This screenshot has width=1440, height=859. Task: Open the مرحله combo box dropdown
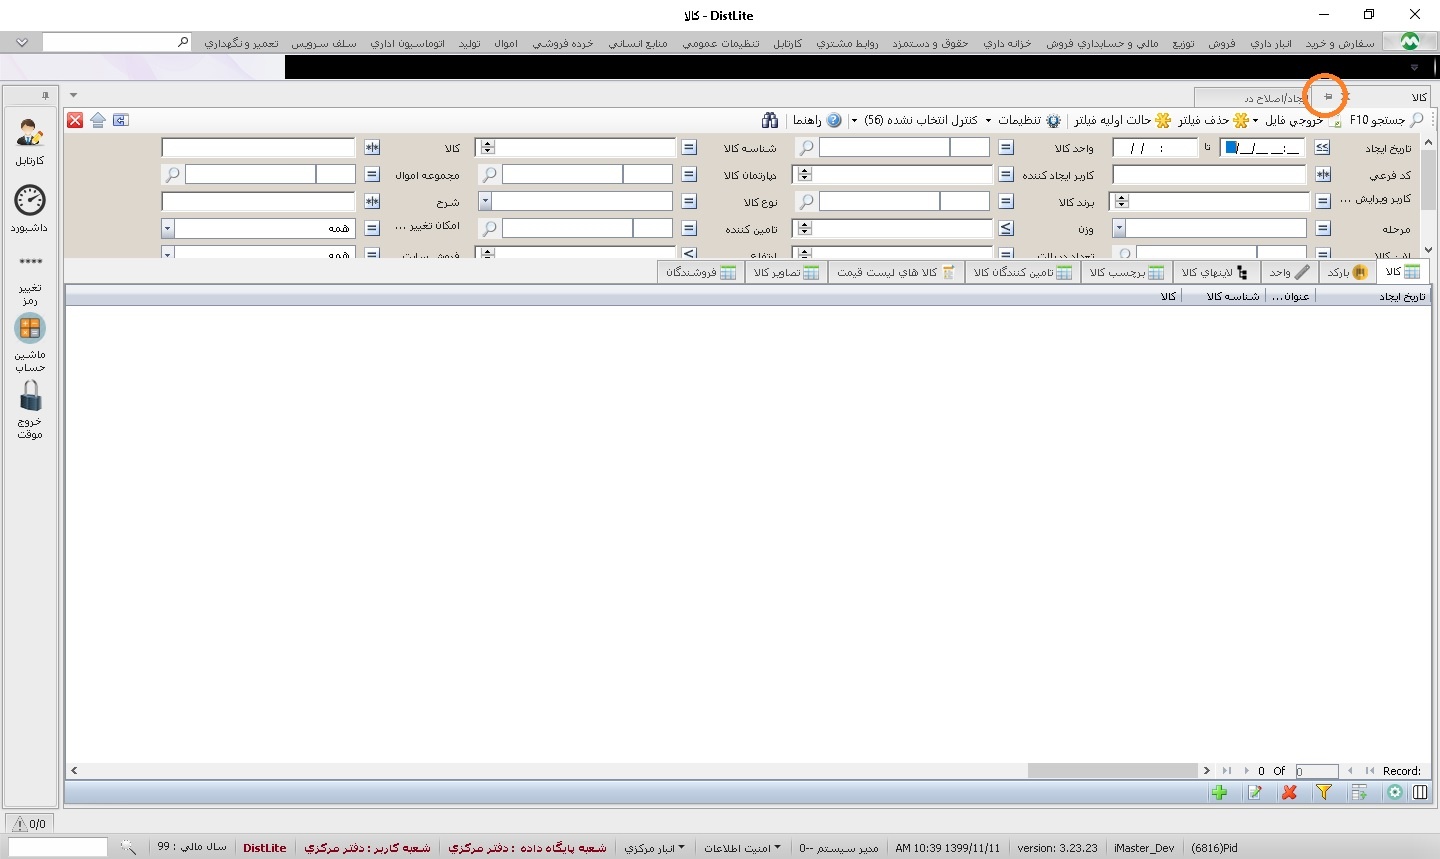[1119, 229]
